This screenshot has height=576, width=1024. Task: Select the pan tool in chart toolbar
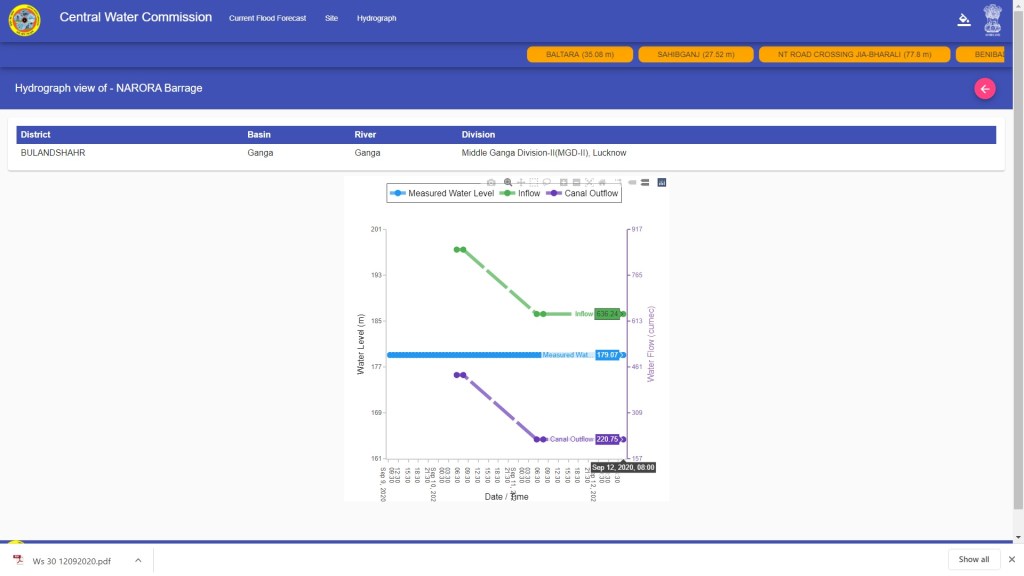pyautogui.click(x=521, y=182)
